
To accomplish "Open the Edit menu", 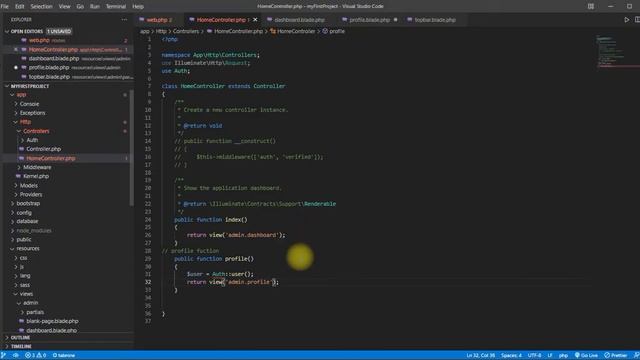I will click(x=19, y=6).
